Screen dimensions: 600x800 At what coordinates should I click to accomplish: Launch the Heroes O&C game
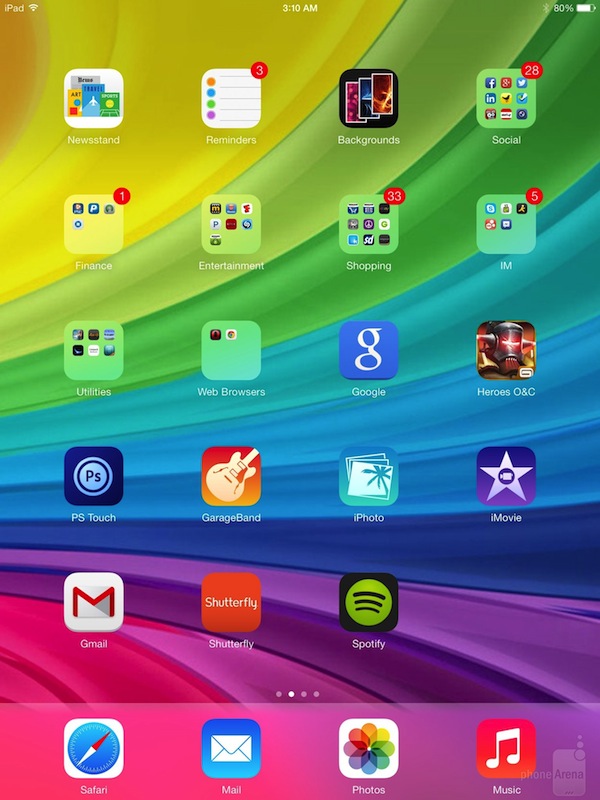click(x=506, y=351)
